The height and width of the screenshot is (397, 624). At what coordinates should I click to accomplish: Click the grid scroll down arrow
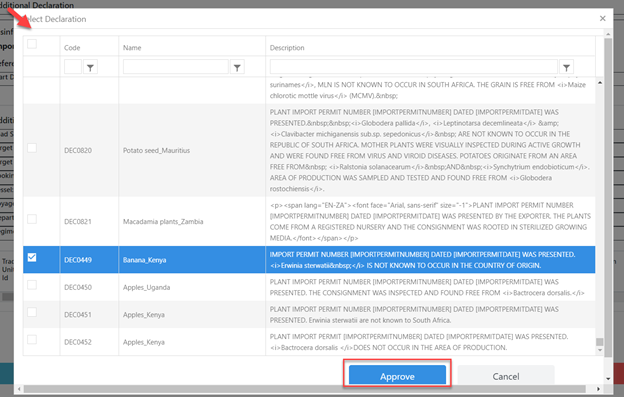(x=600, y=350)
